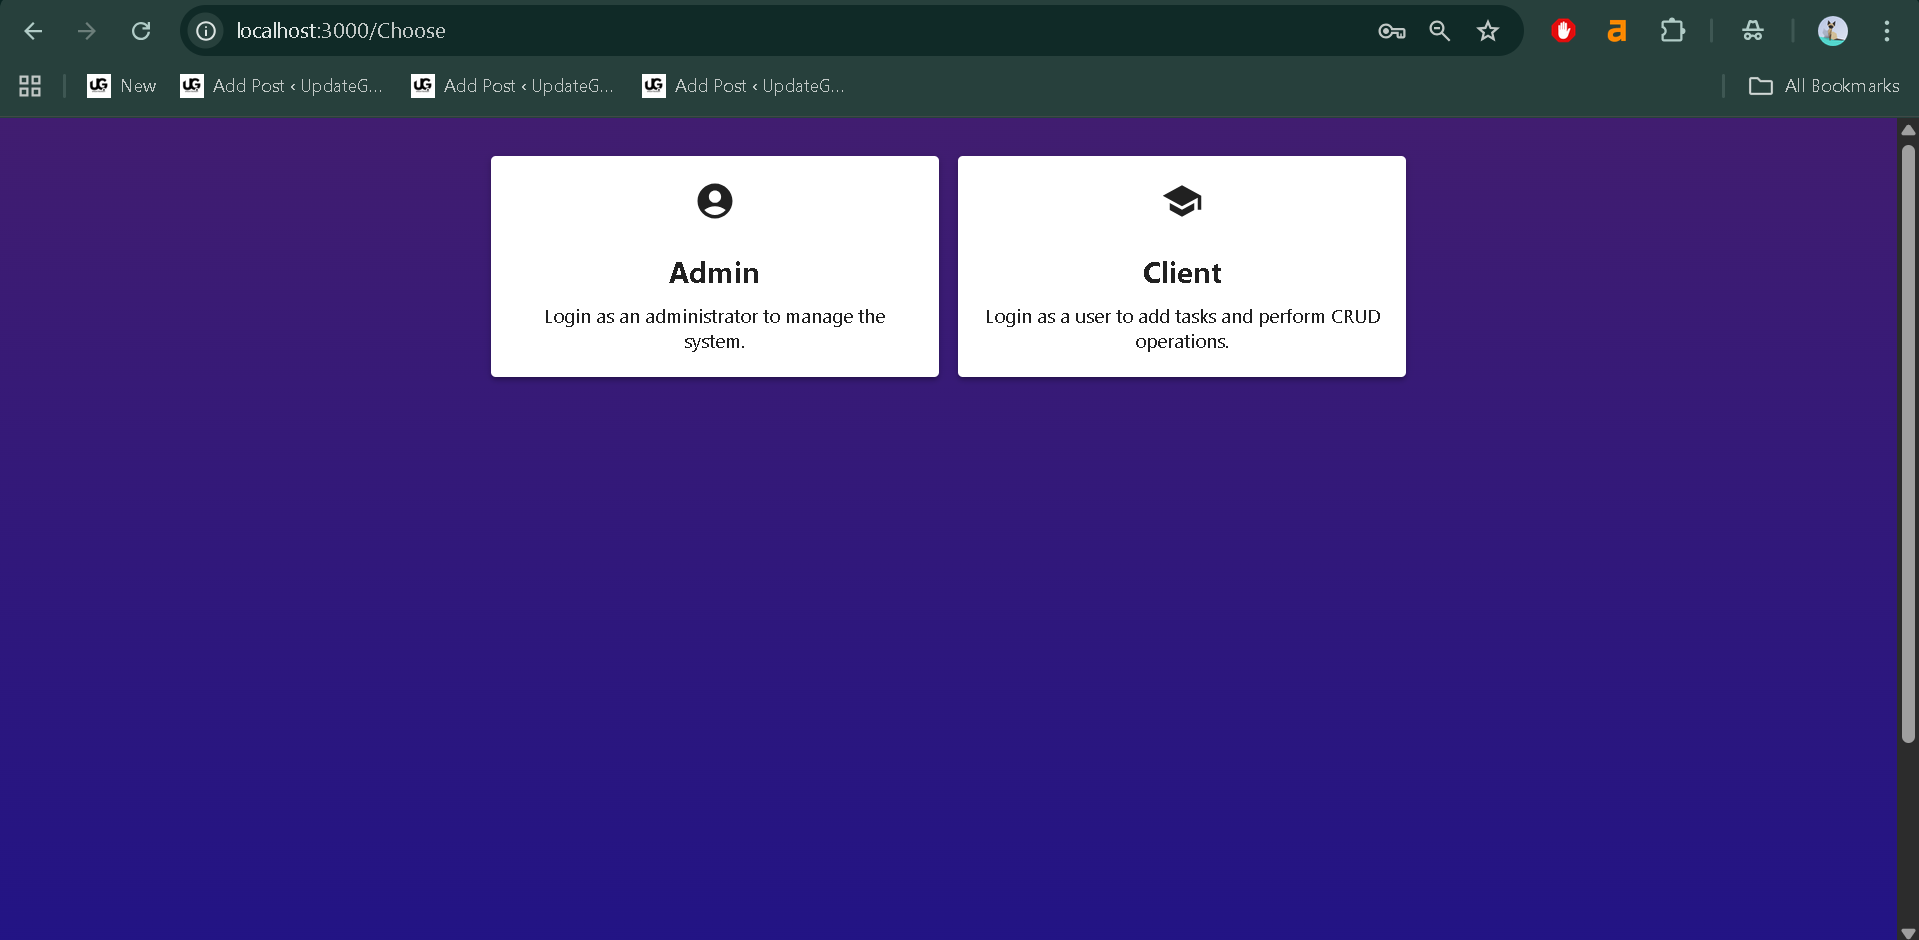1919x940 pixels.
Task: Click the Admin account circle icon
Action: tap(714, 201)
